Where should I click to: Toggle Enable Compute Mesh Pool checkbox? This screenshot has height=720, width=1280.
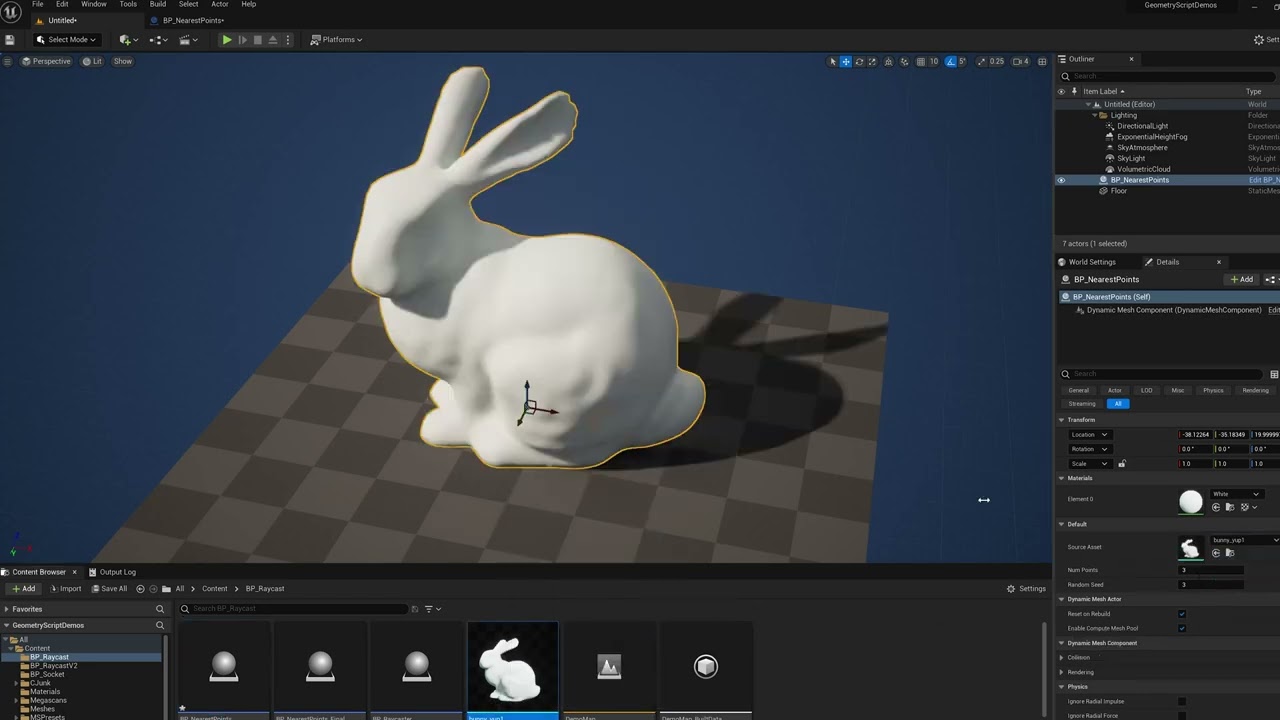[x=1182, y=628]
